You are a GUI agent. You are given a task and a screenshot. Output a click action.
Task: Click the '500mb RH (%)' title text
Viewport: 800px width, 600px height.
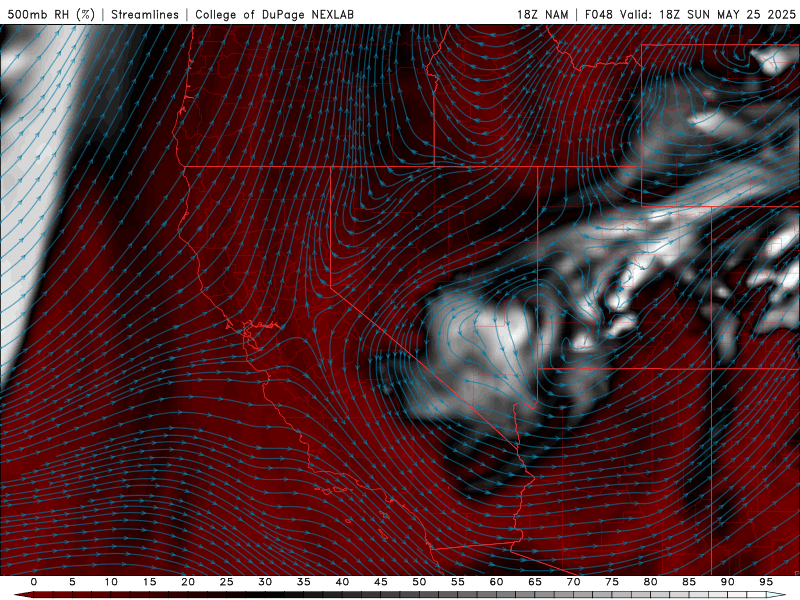pyautogui.click(x=51, y=14)
